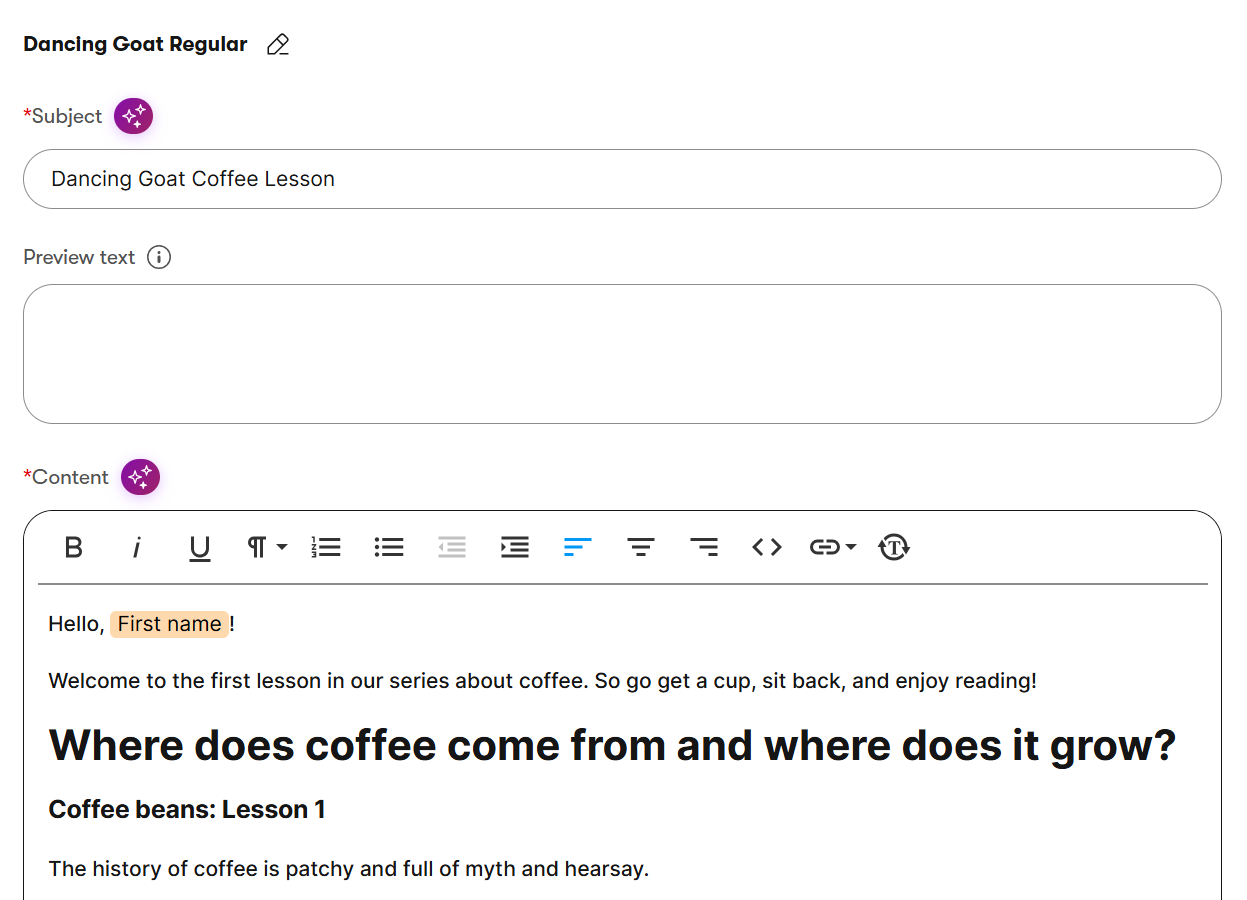The width and height of the screenshot is (1247, 900).
Task: Show the Preview text info tooltip icon
Action: point(159,257)
